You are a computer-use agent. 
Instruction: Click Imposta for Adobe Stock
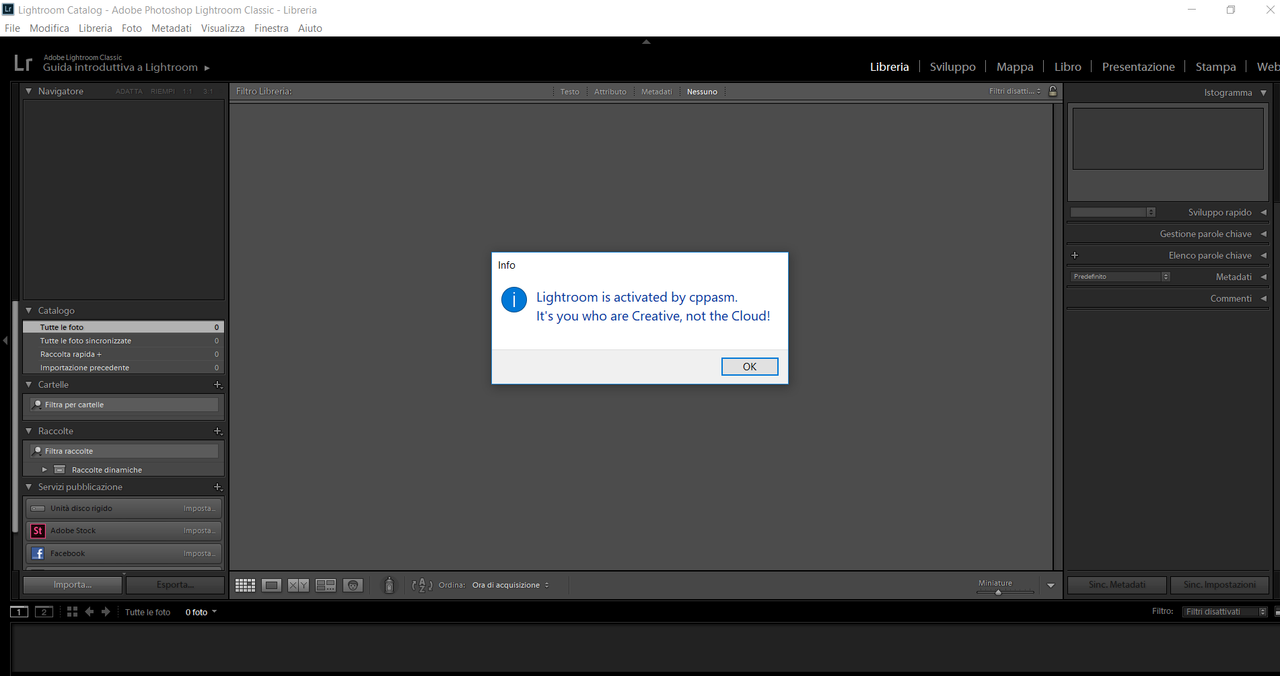[199, 531]
